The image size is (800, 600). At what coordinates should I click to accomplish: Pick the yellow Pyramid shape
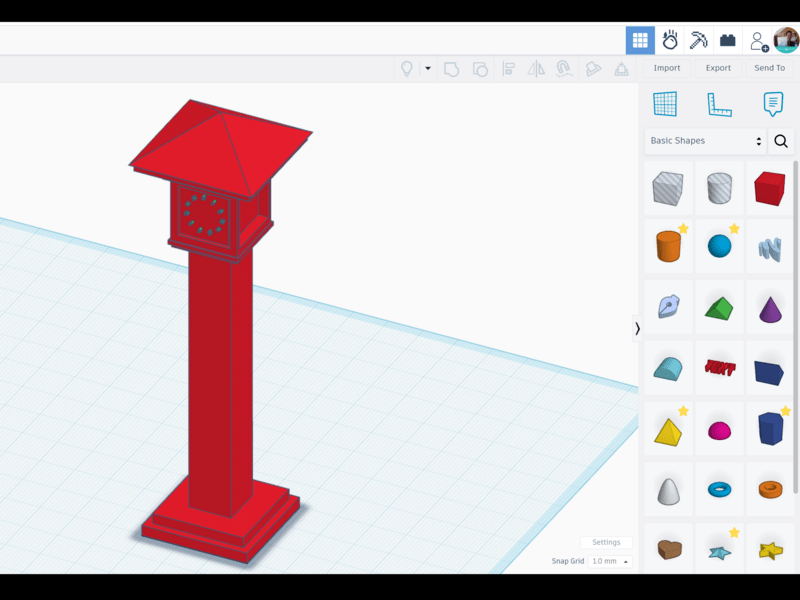668,431
